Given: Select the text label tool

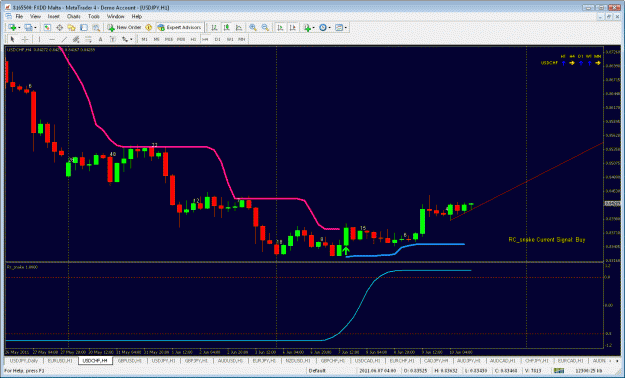Looking at the screenshot, I should (113, 39).
